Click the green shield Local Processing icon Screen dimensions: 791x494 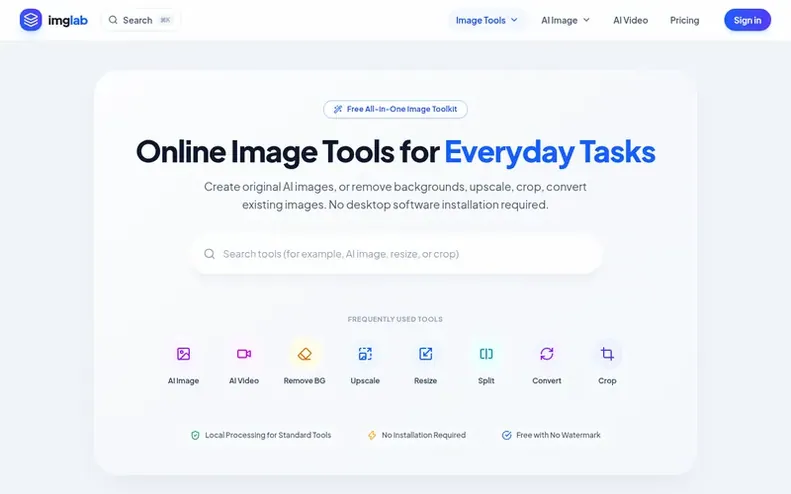pyautogui.click(x=195, y=435)
